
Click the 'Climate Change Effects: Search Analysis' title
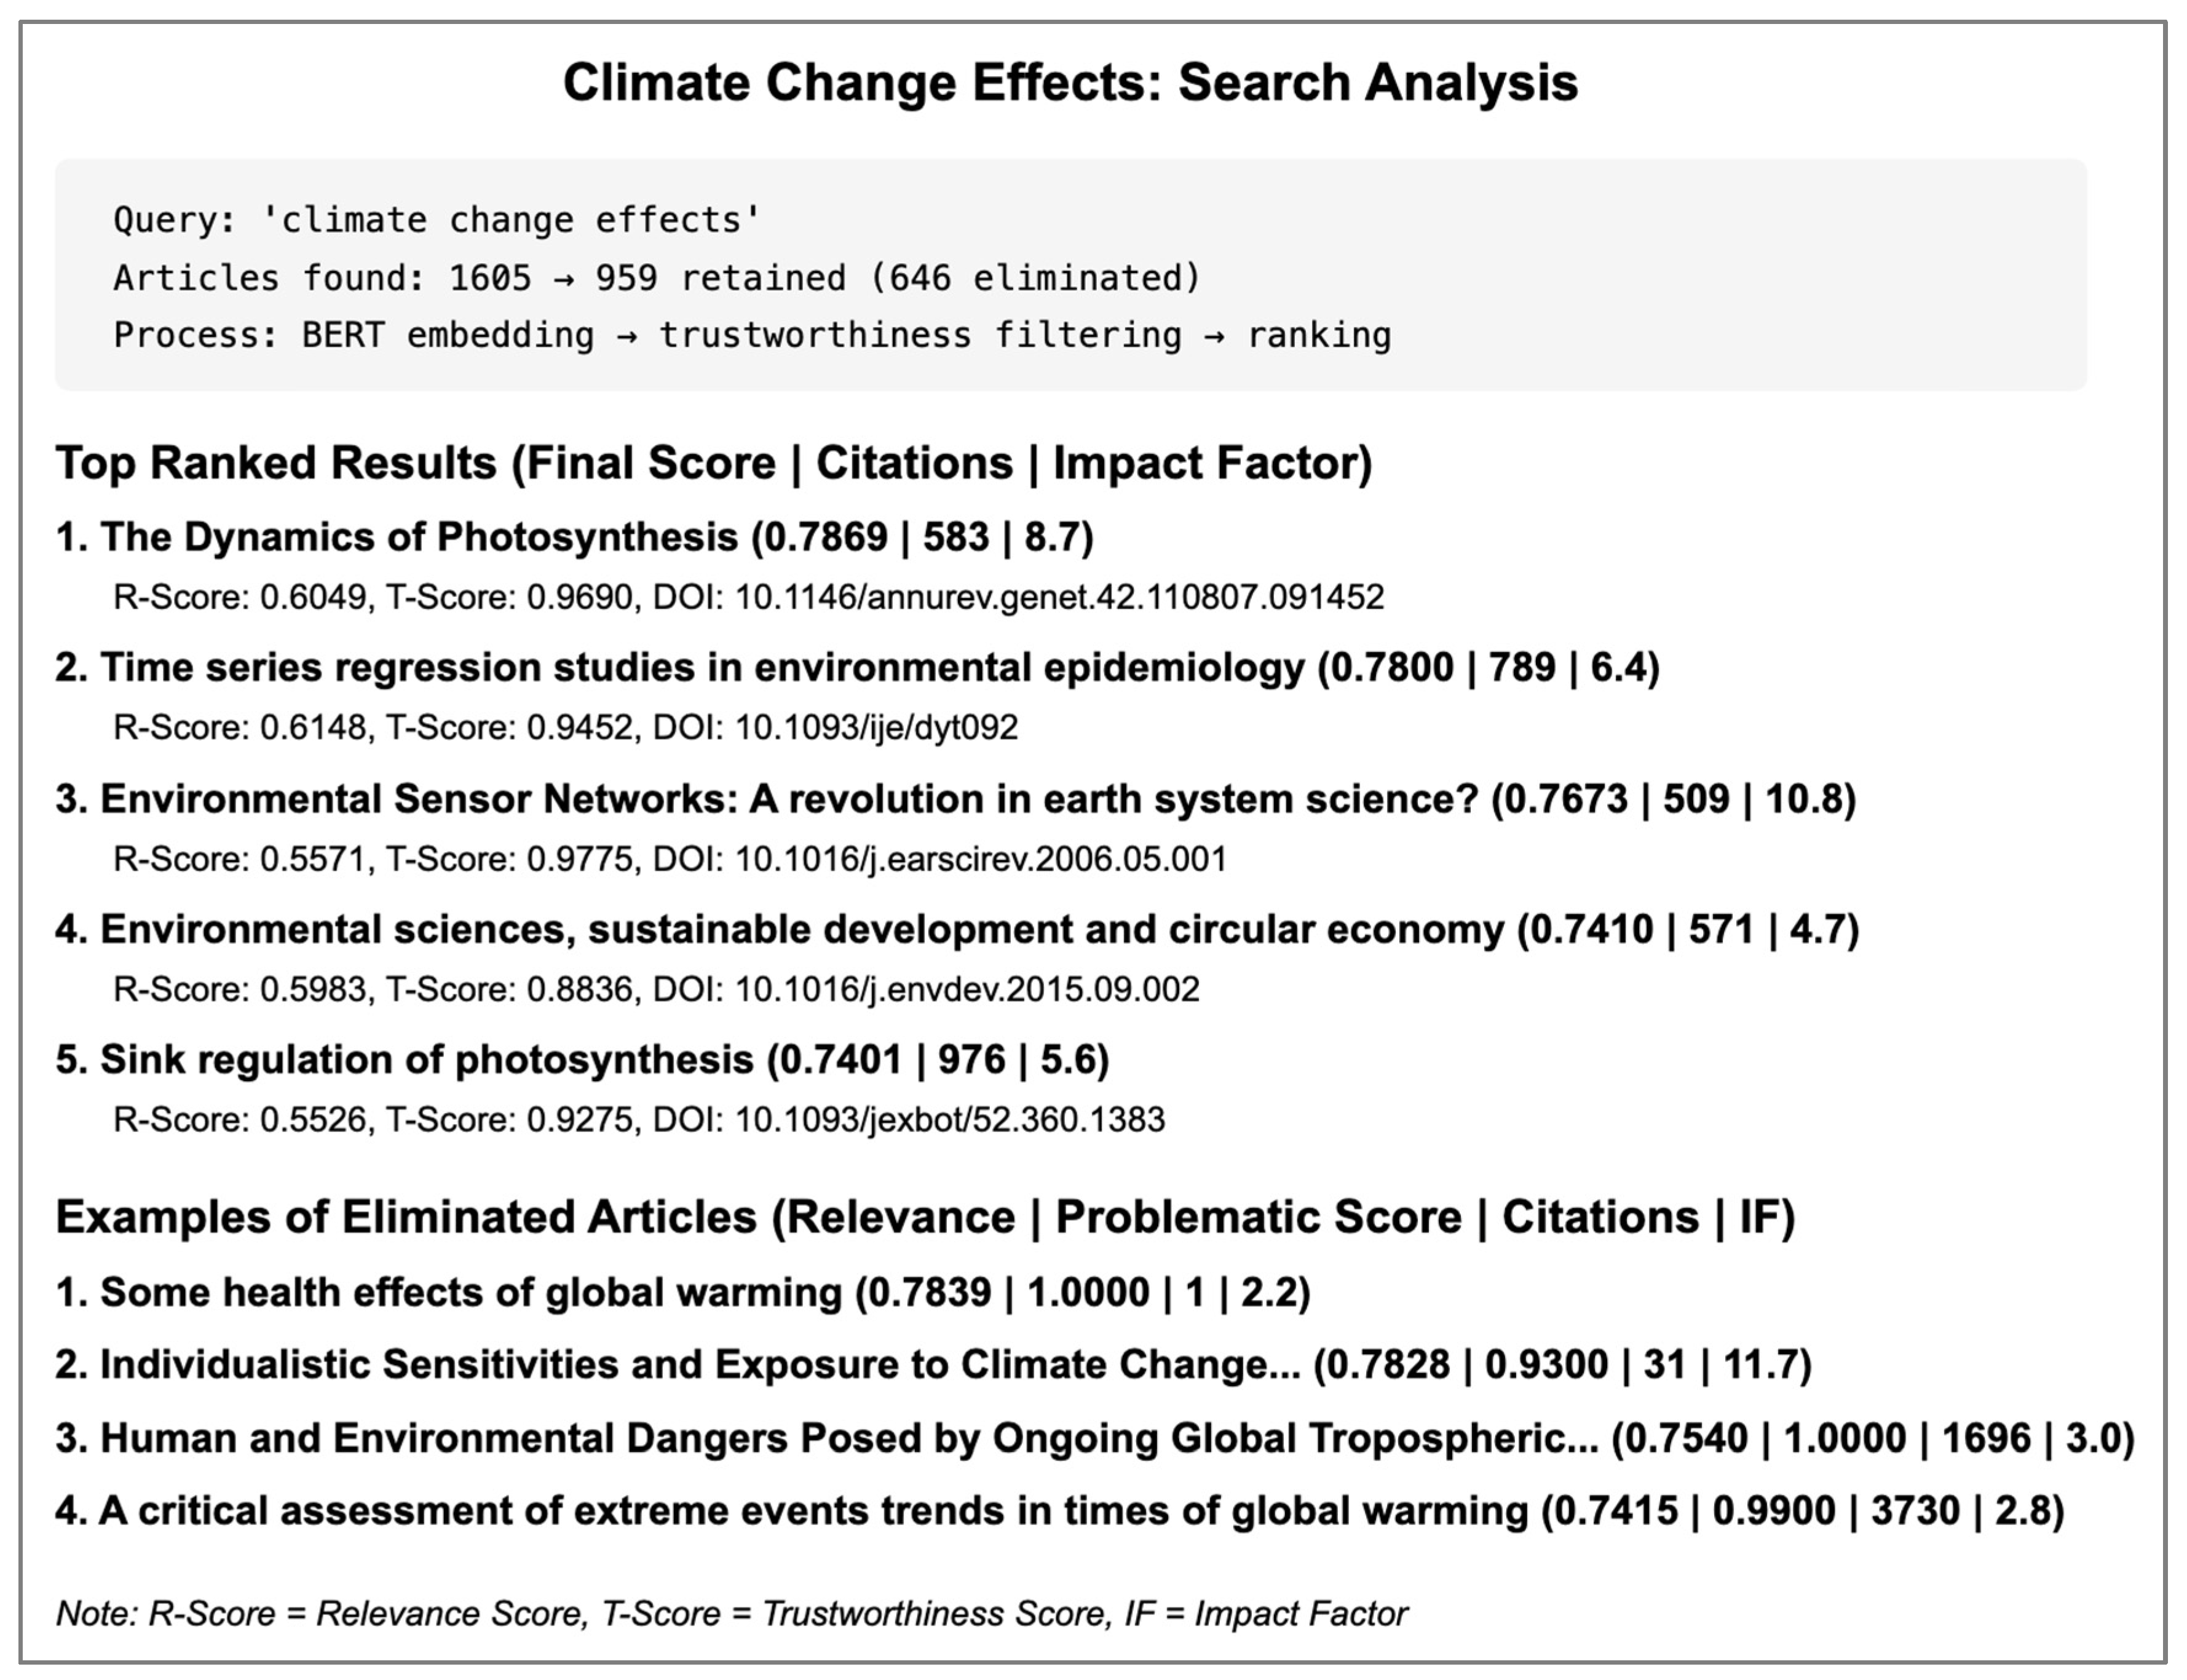[1070, 82]
